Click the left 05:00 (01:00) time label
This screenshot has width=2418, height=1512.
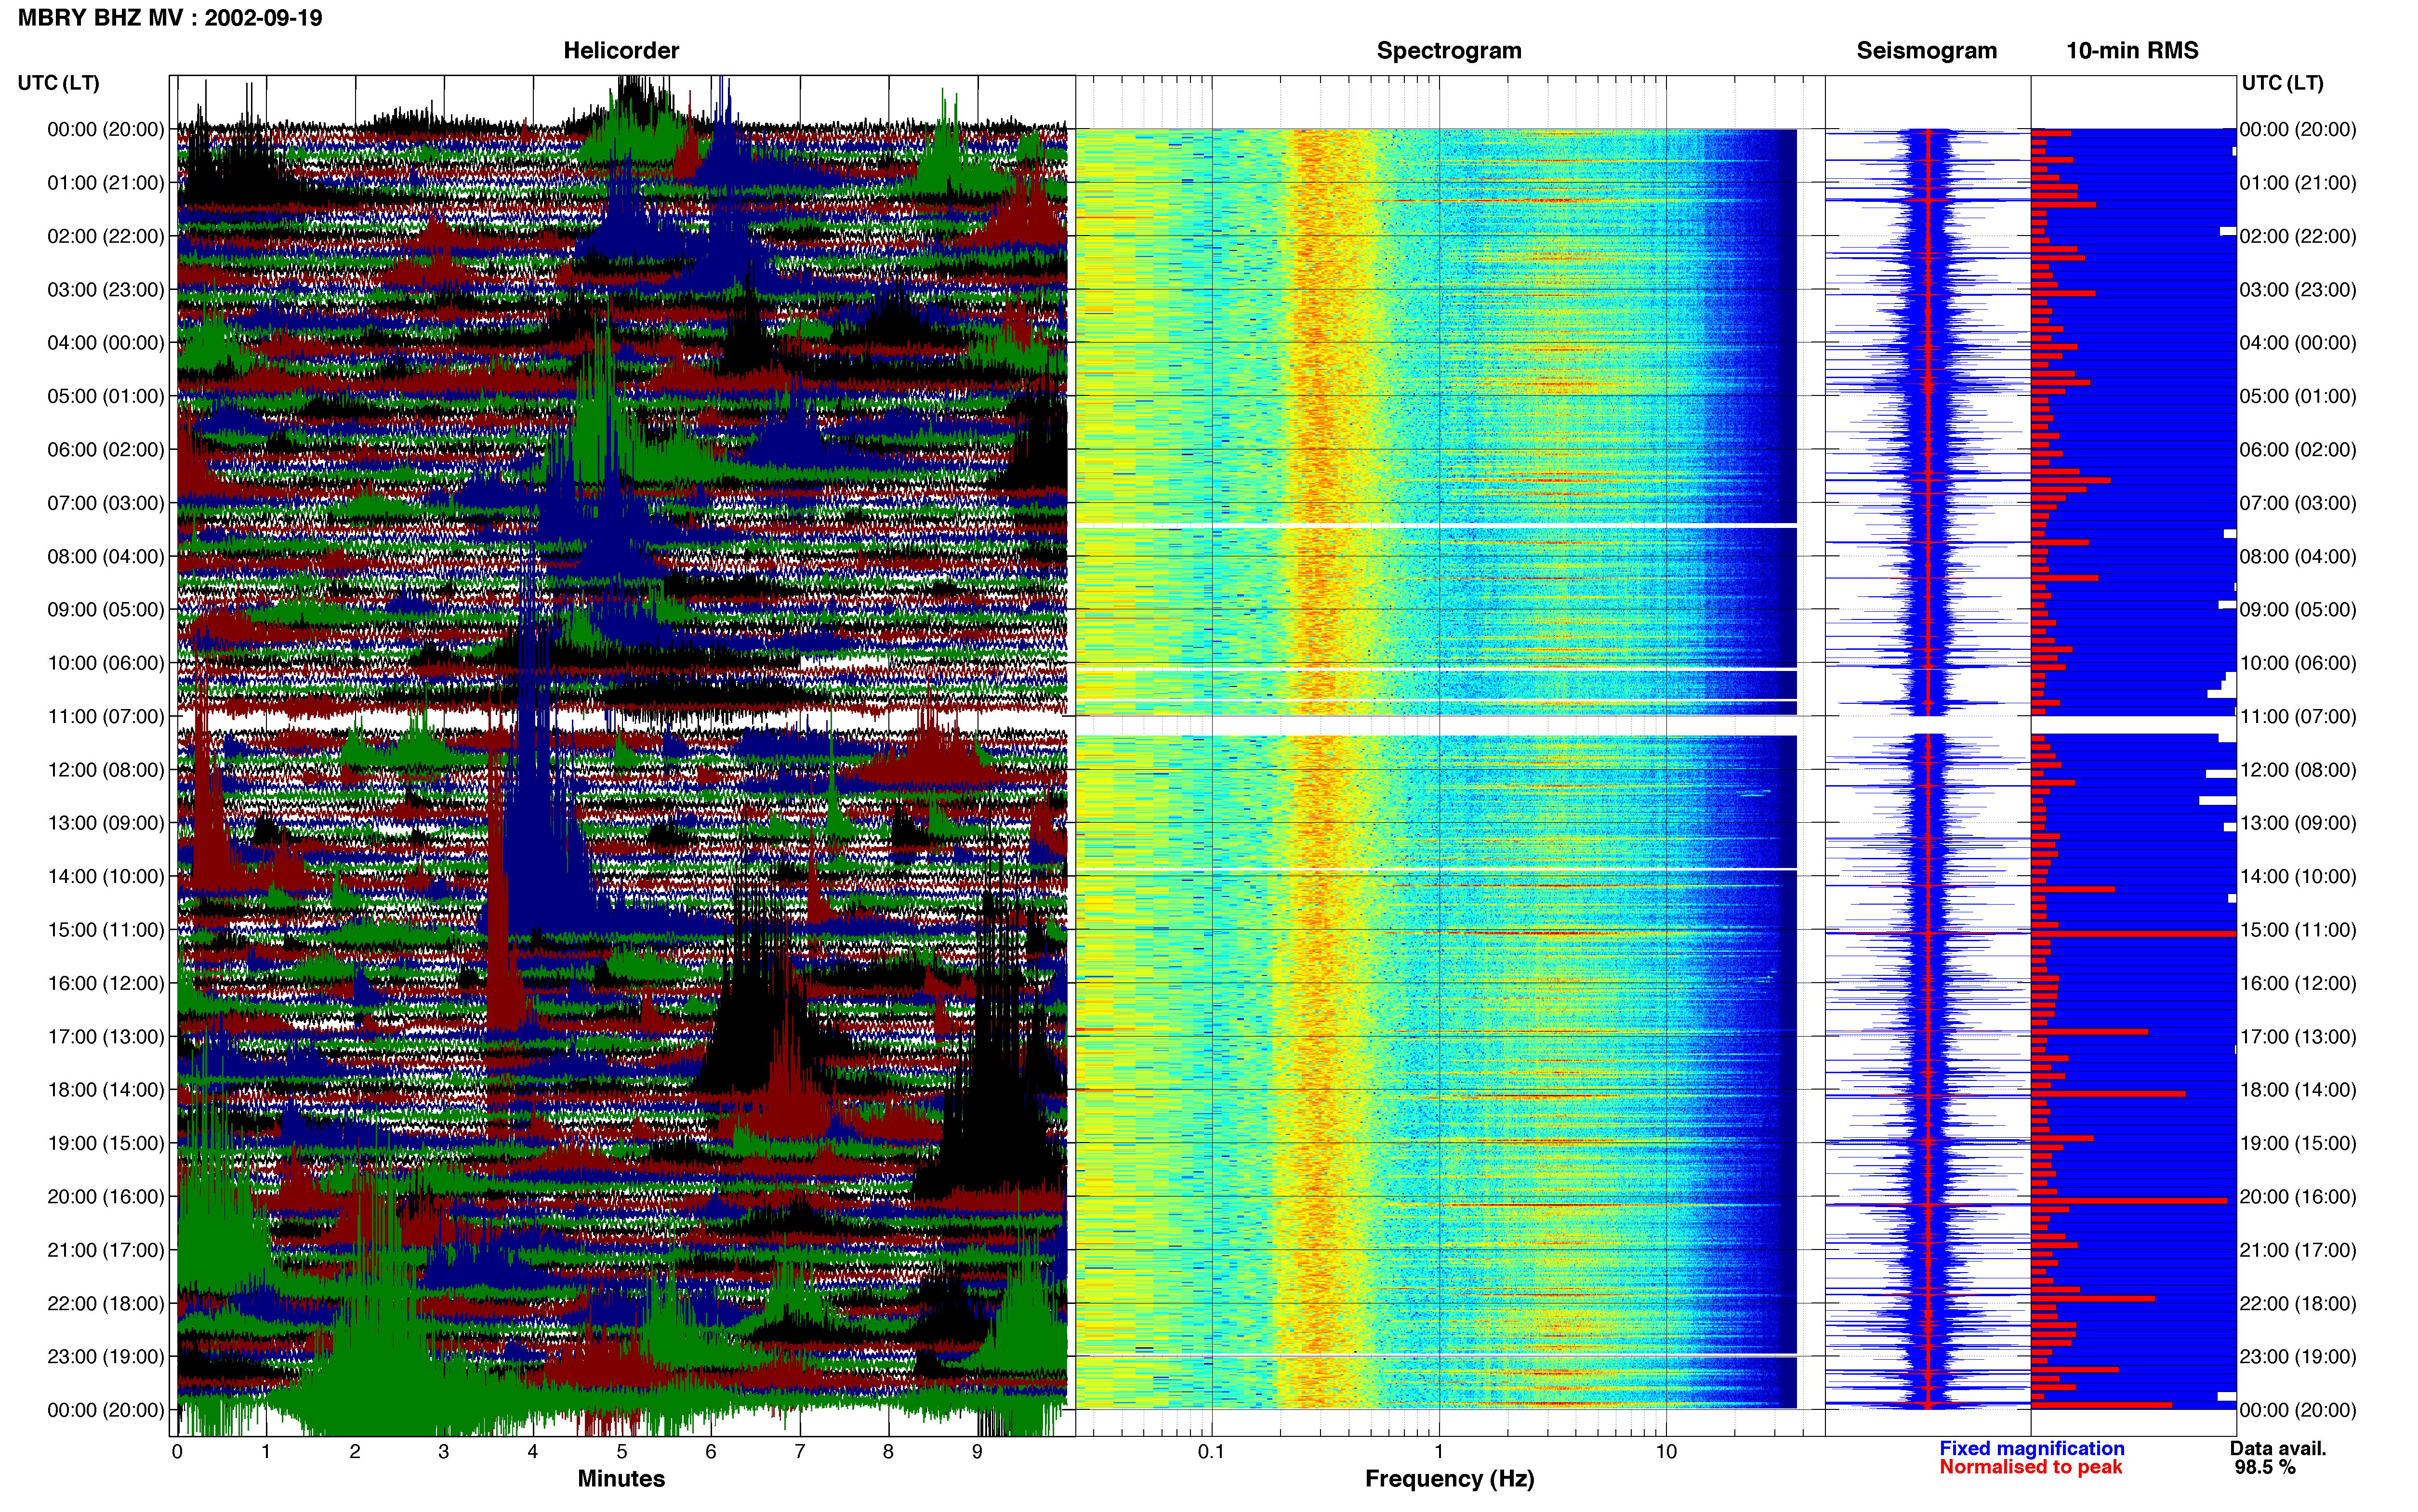tap(106, 396)
